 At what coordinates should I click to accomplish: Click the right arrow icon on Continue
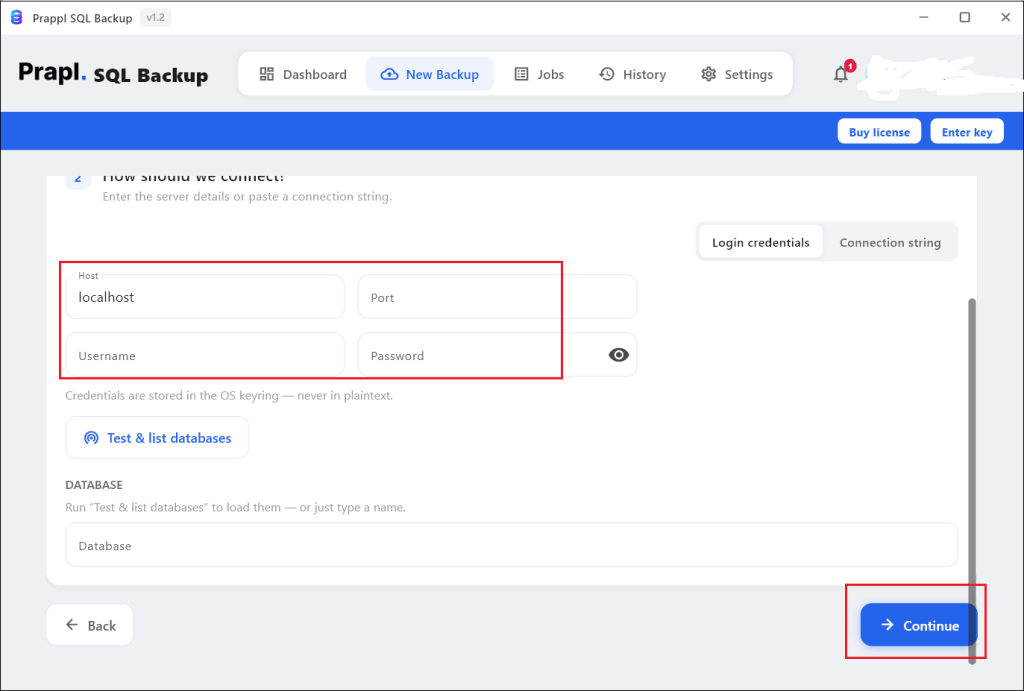coord(887,625)
